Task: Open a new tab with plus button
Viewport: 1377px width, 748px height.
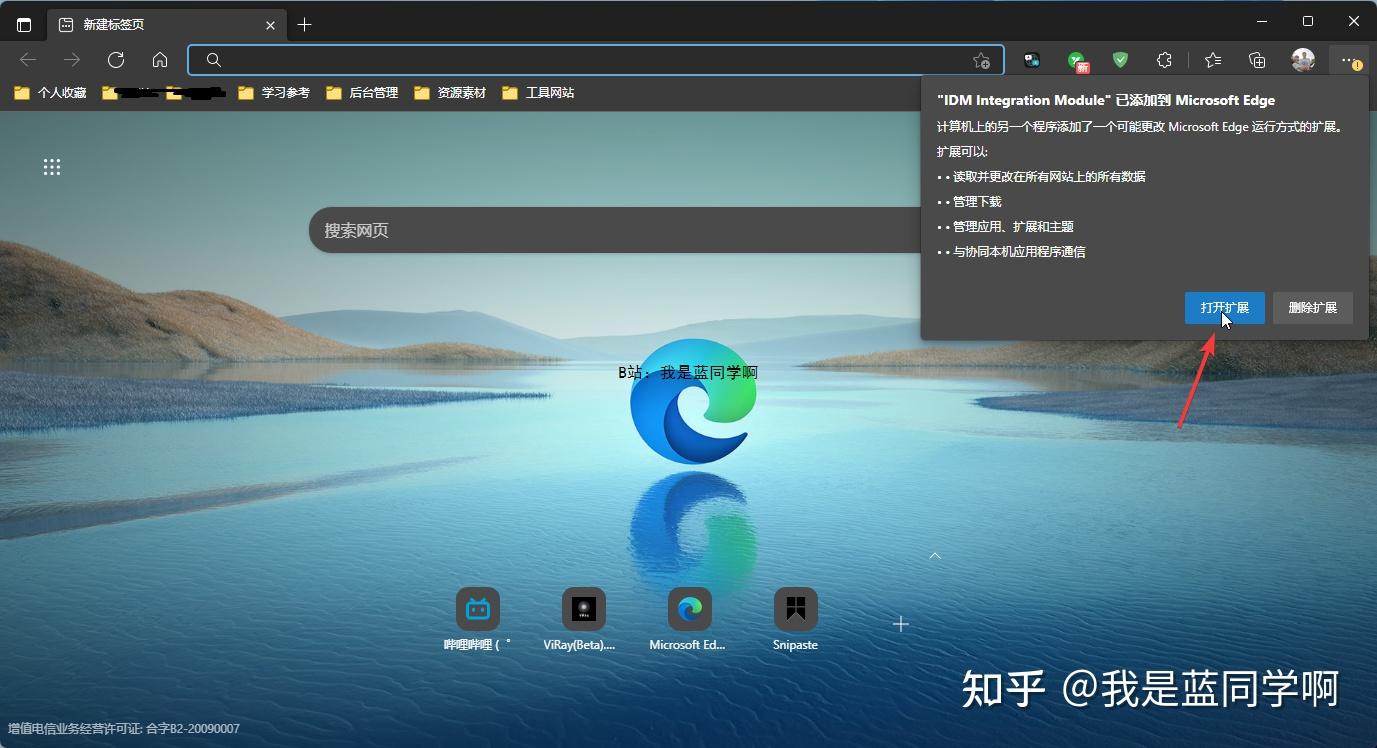Action: (305, 24)
